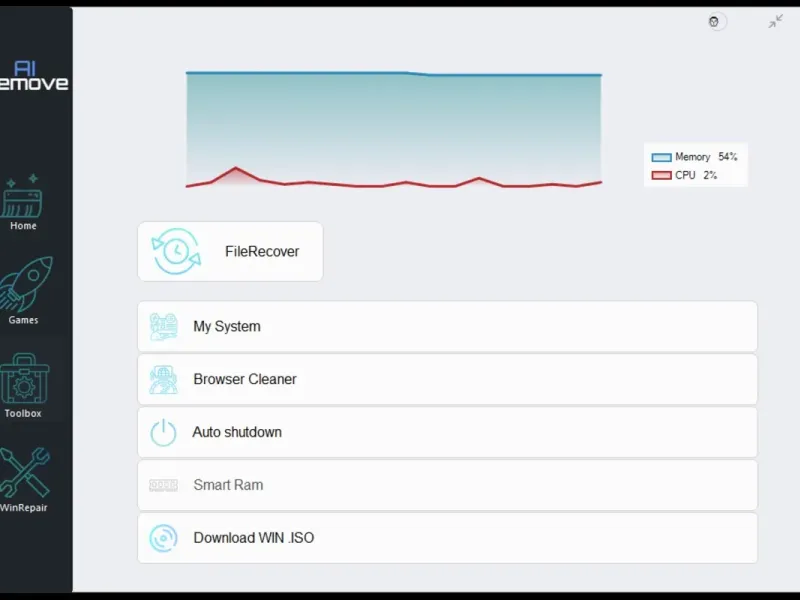This screenshot has height=600, width=800.
Task: Click the AI Remove logo
Action: [x=34, y=76]
